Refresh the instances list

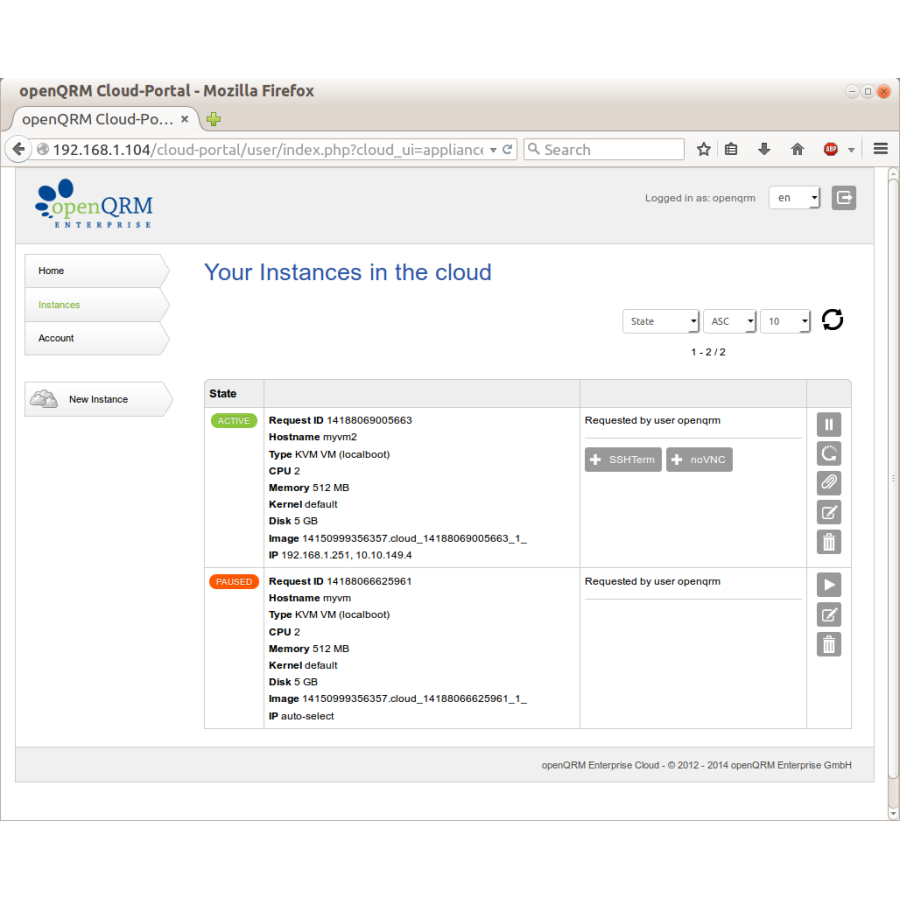pyautogui.click(x=832, y=320)
